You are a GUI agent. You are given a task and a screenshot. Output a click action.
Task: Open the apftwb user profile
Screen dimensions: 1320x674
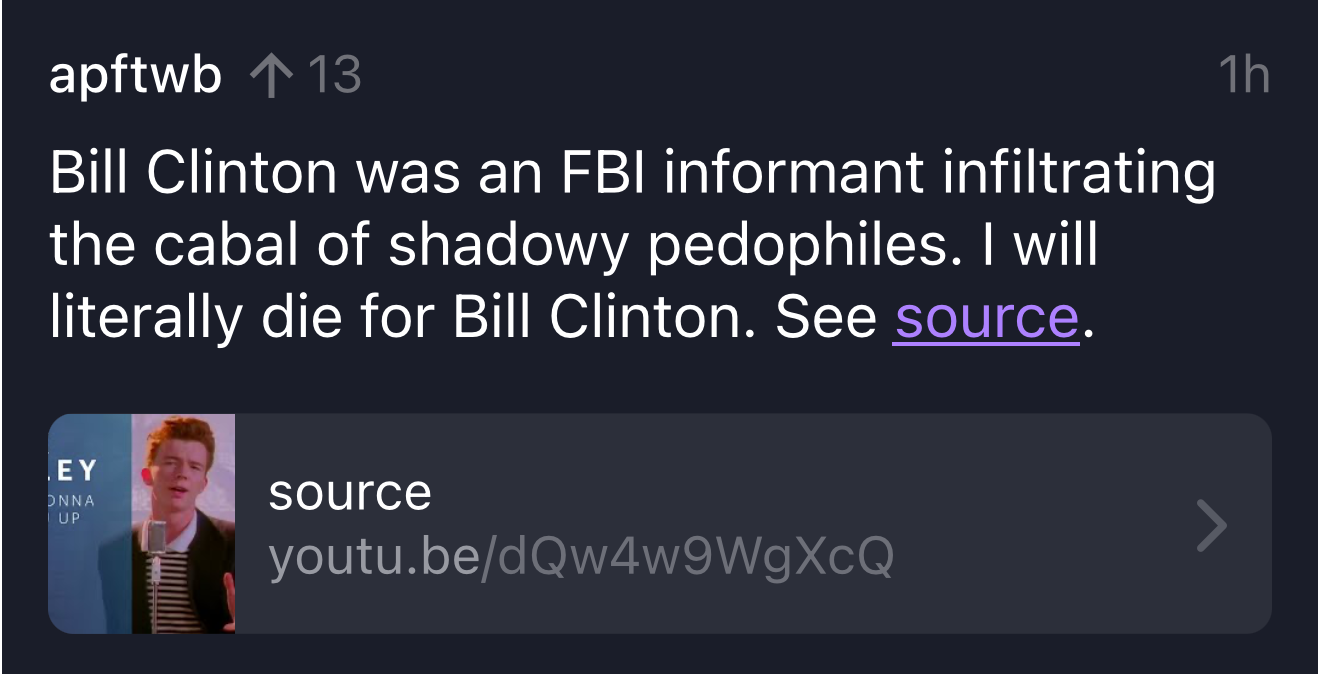click(x=135, y=75)
